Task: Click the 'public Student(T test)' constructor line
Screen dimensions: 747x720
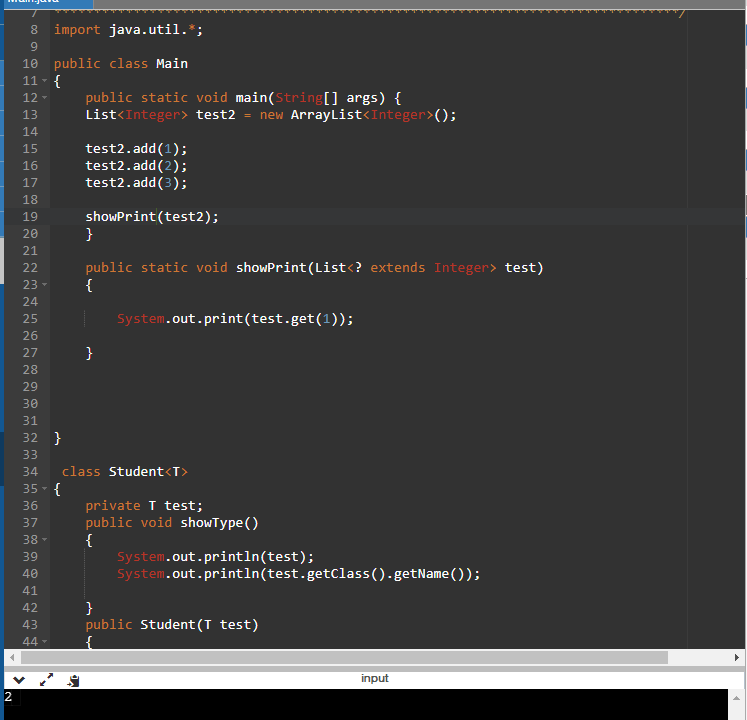Action: pyautogui.click(x=172, y=625)
